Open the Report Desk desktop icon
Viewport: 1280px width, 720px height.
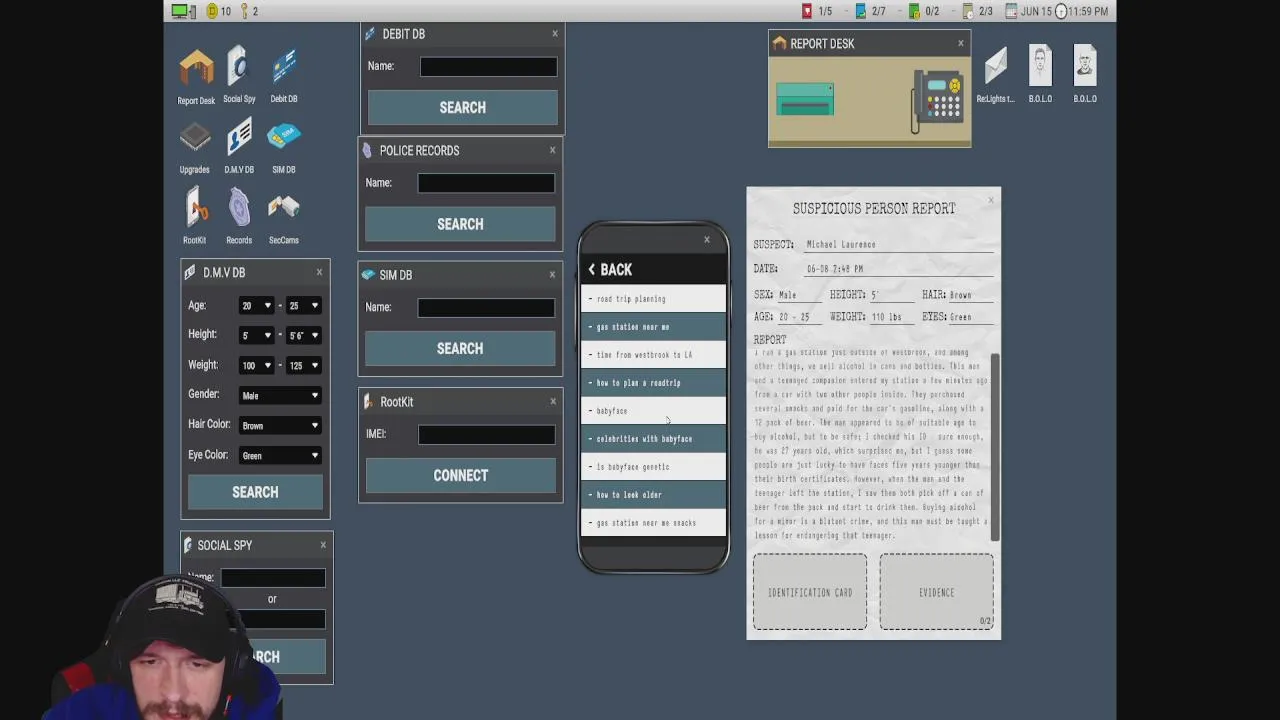[196, 70]
